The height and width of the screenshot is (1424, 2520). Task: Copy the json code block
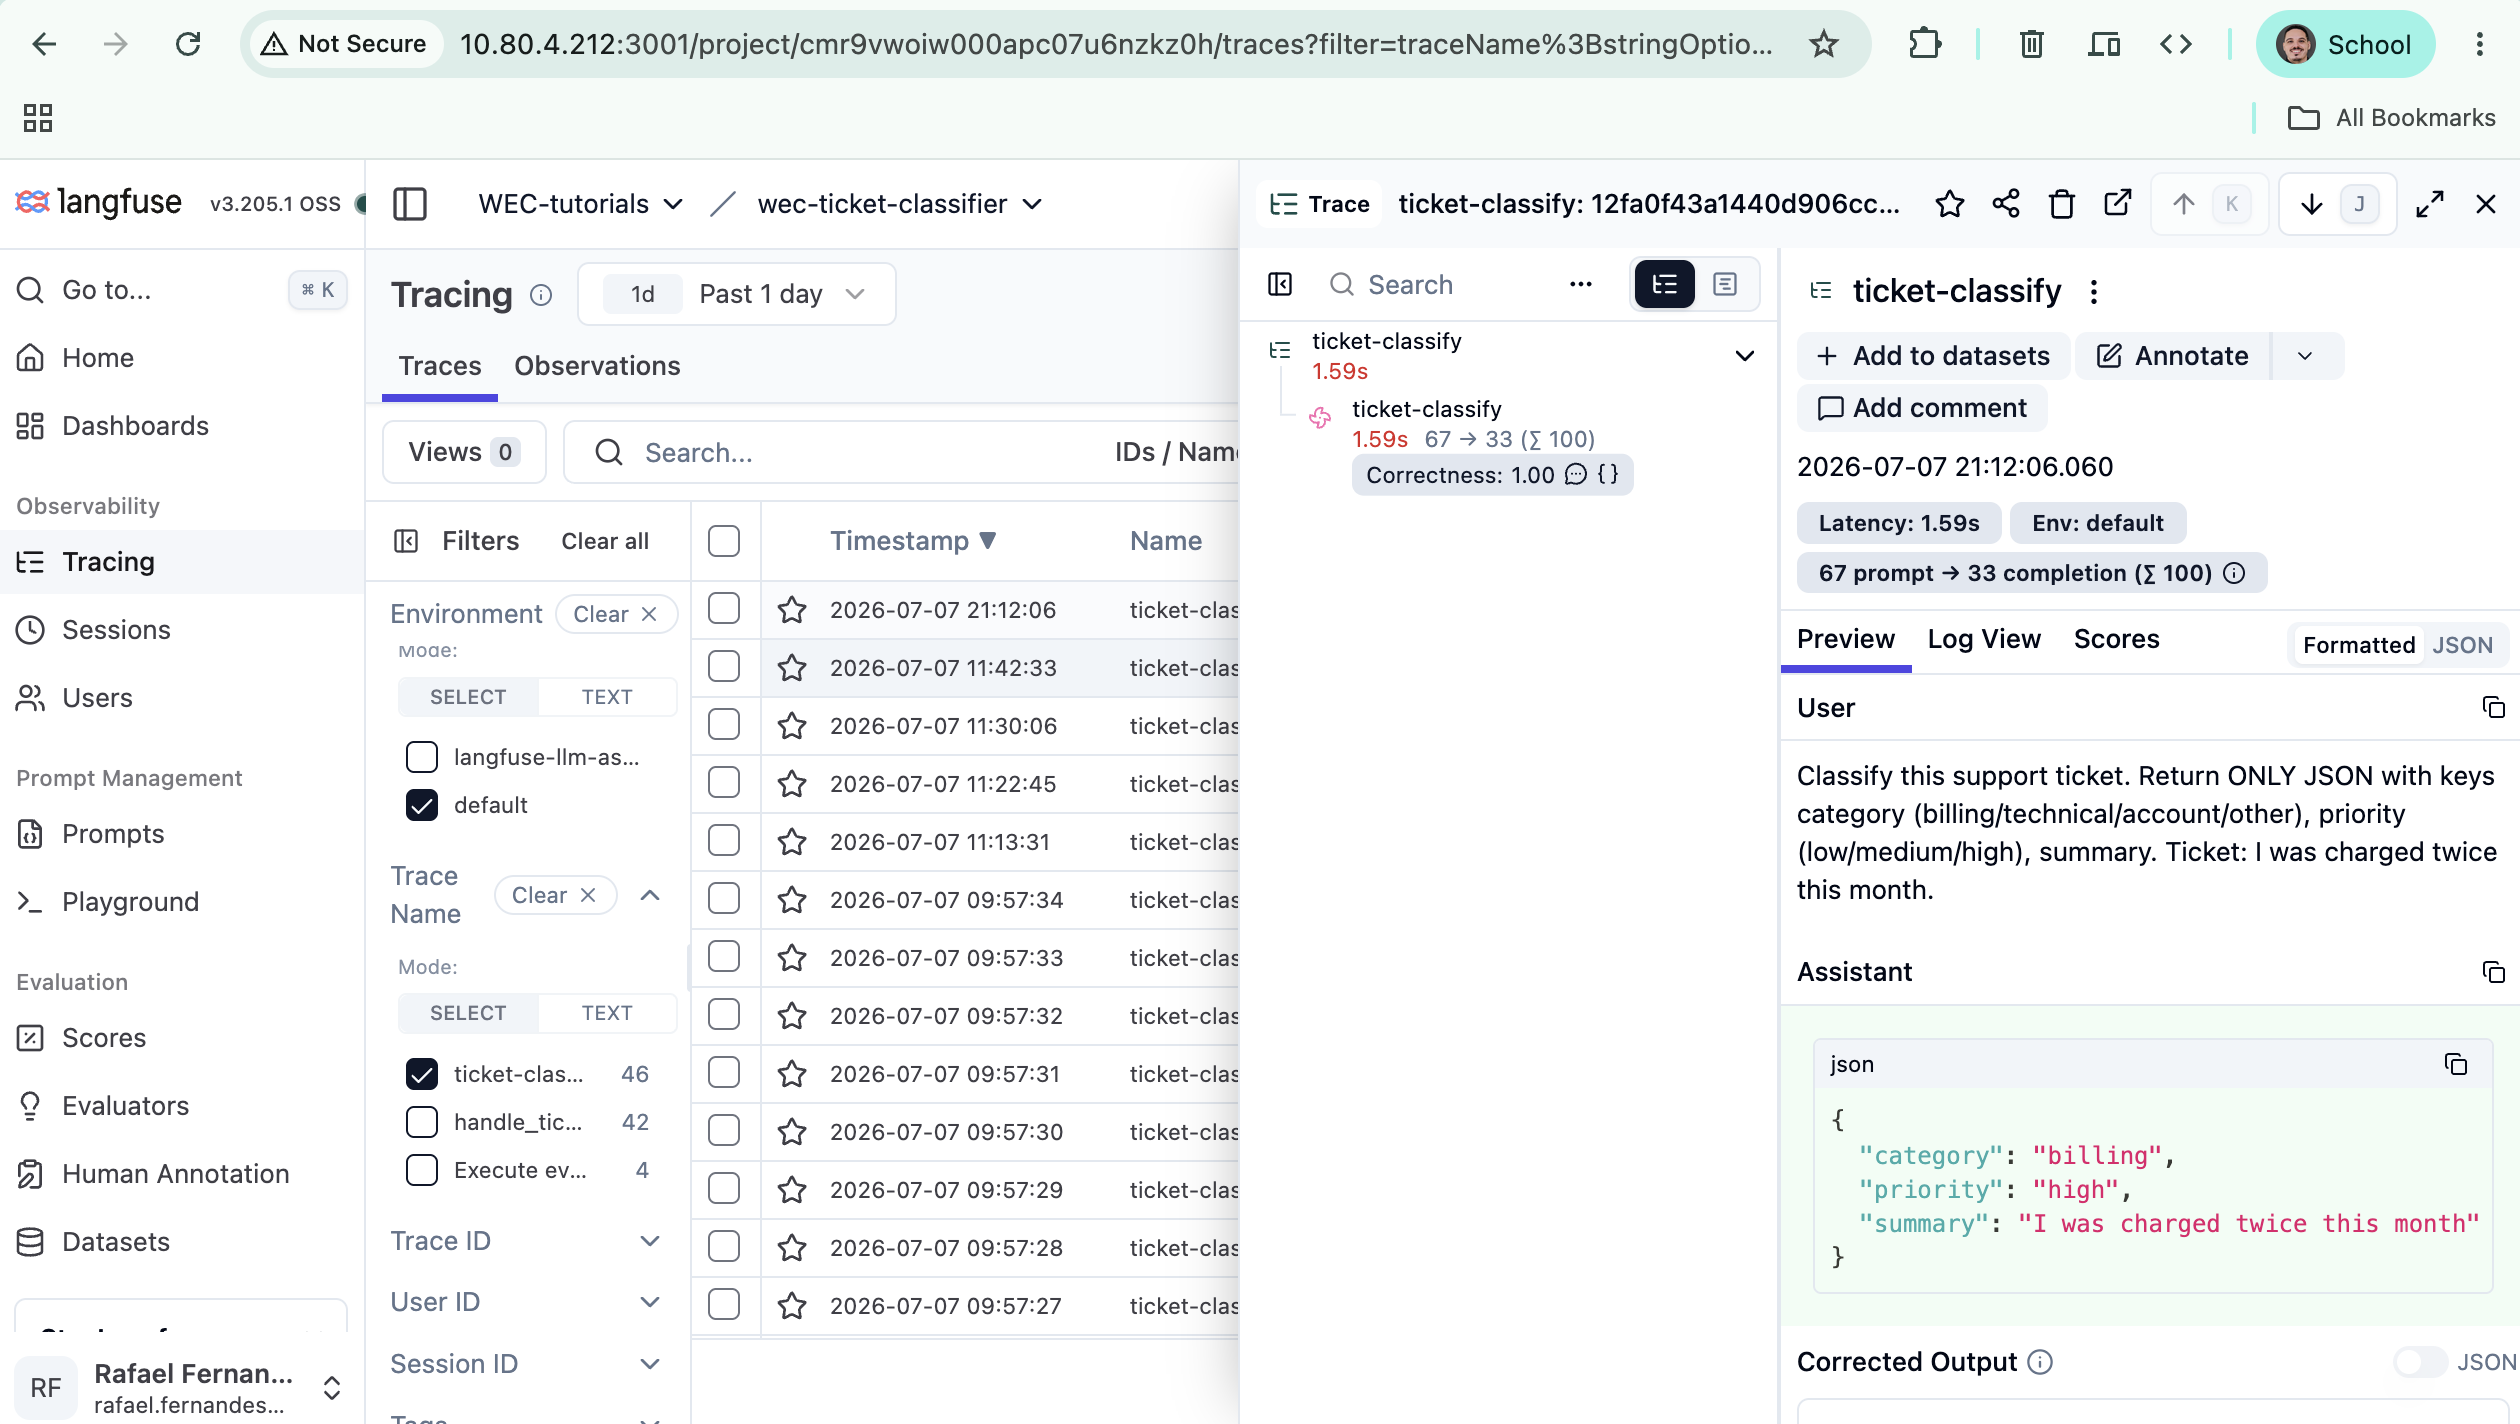[2455, 1064]
